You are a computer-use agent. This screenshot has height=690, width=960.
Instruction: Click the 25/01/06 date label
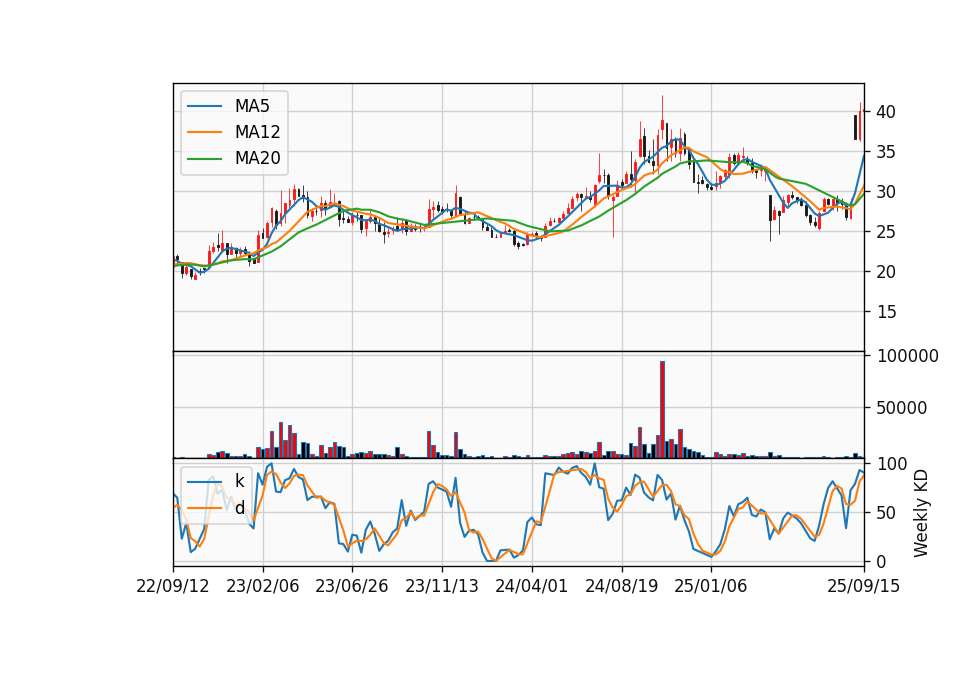(711, 586)
